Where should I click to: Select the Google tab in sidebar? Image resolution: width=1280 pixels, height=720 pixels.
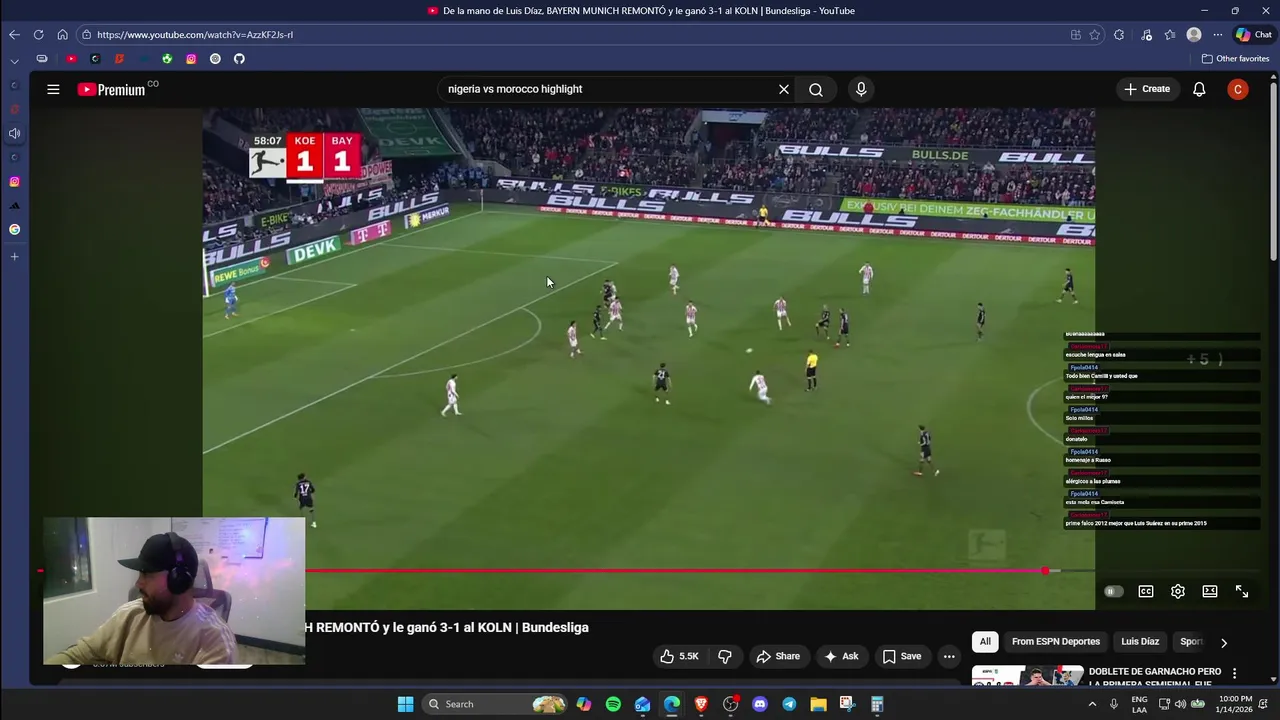click(x=14, y=230)
